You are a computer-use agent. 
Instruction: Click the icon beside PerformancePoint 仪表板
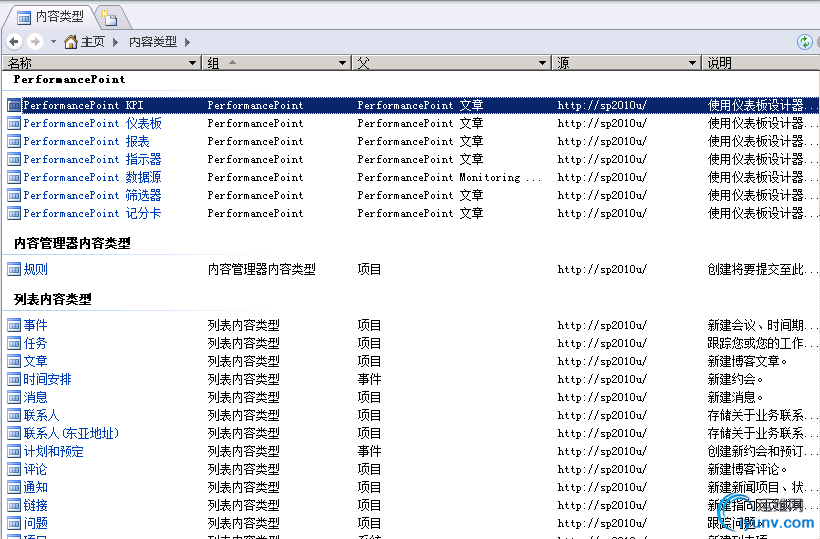click(14, 123)
